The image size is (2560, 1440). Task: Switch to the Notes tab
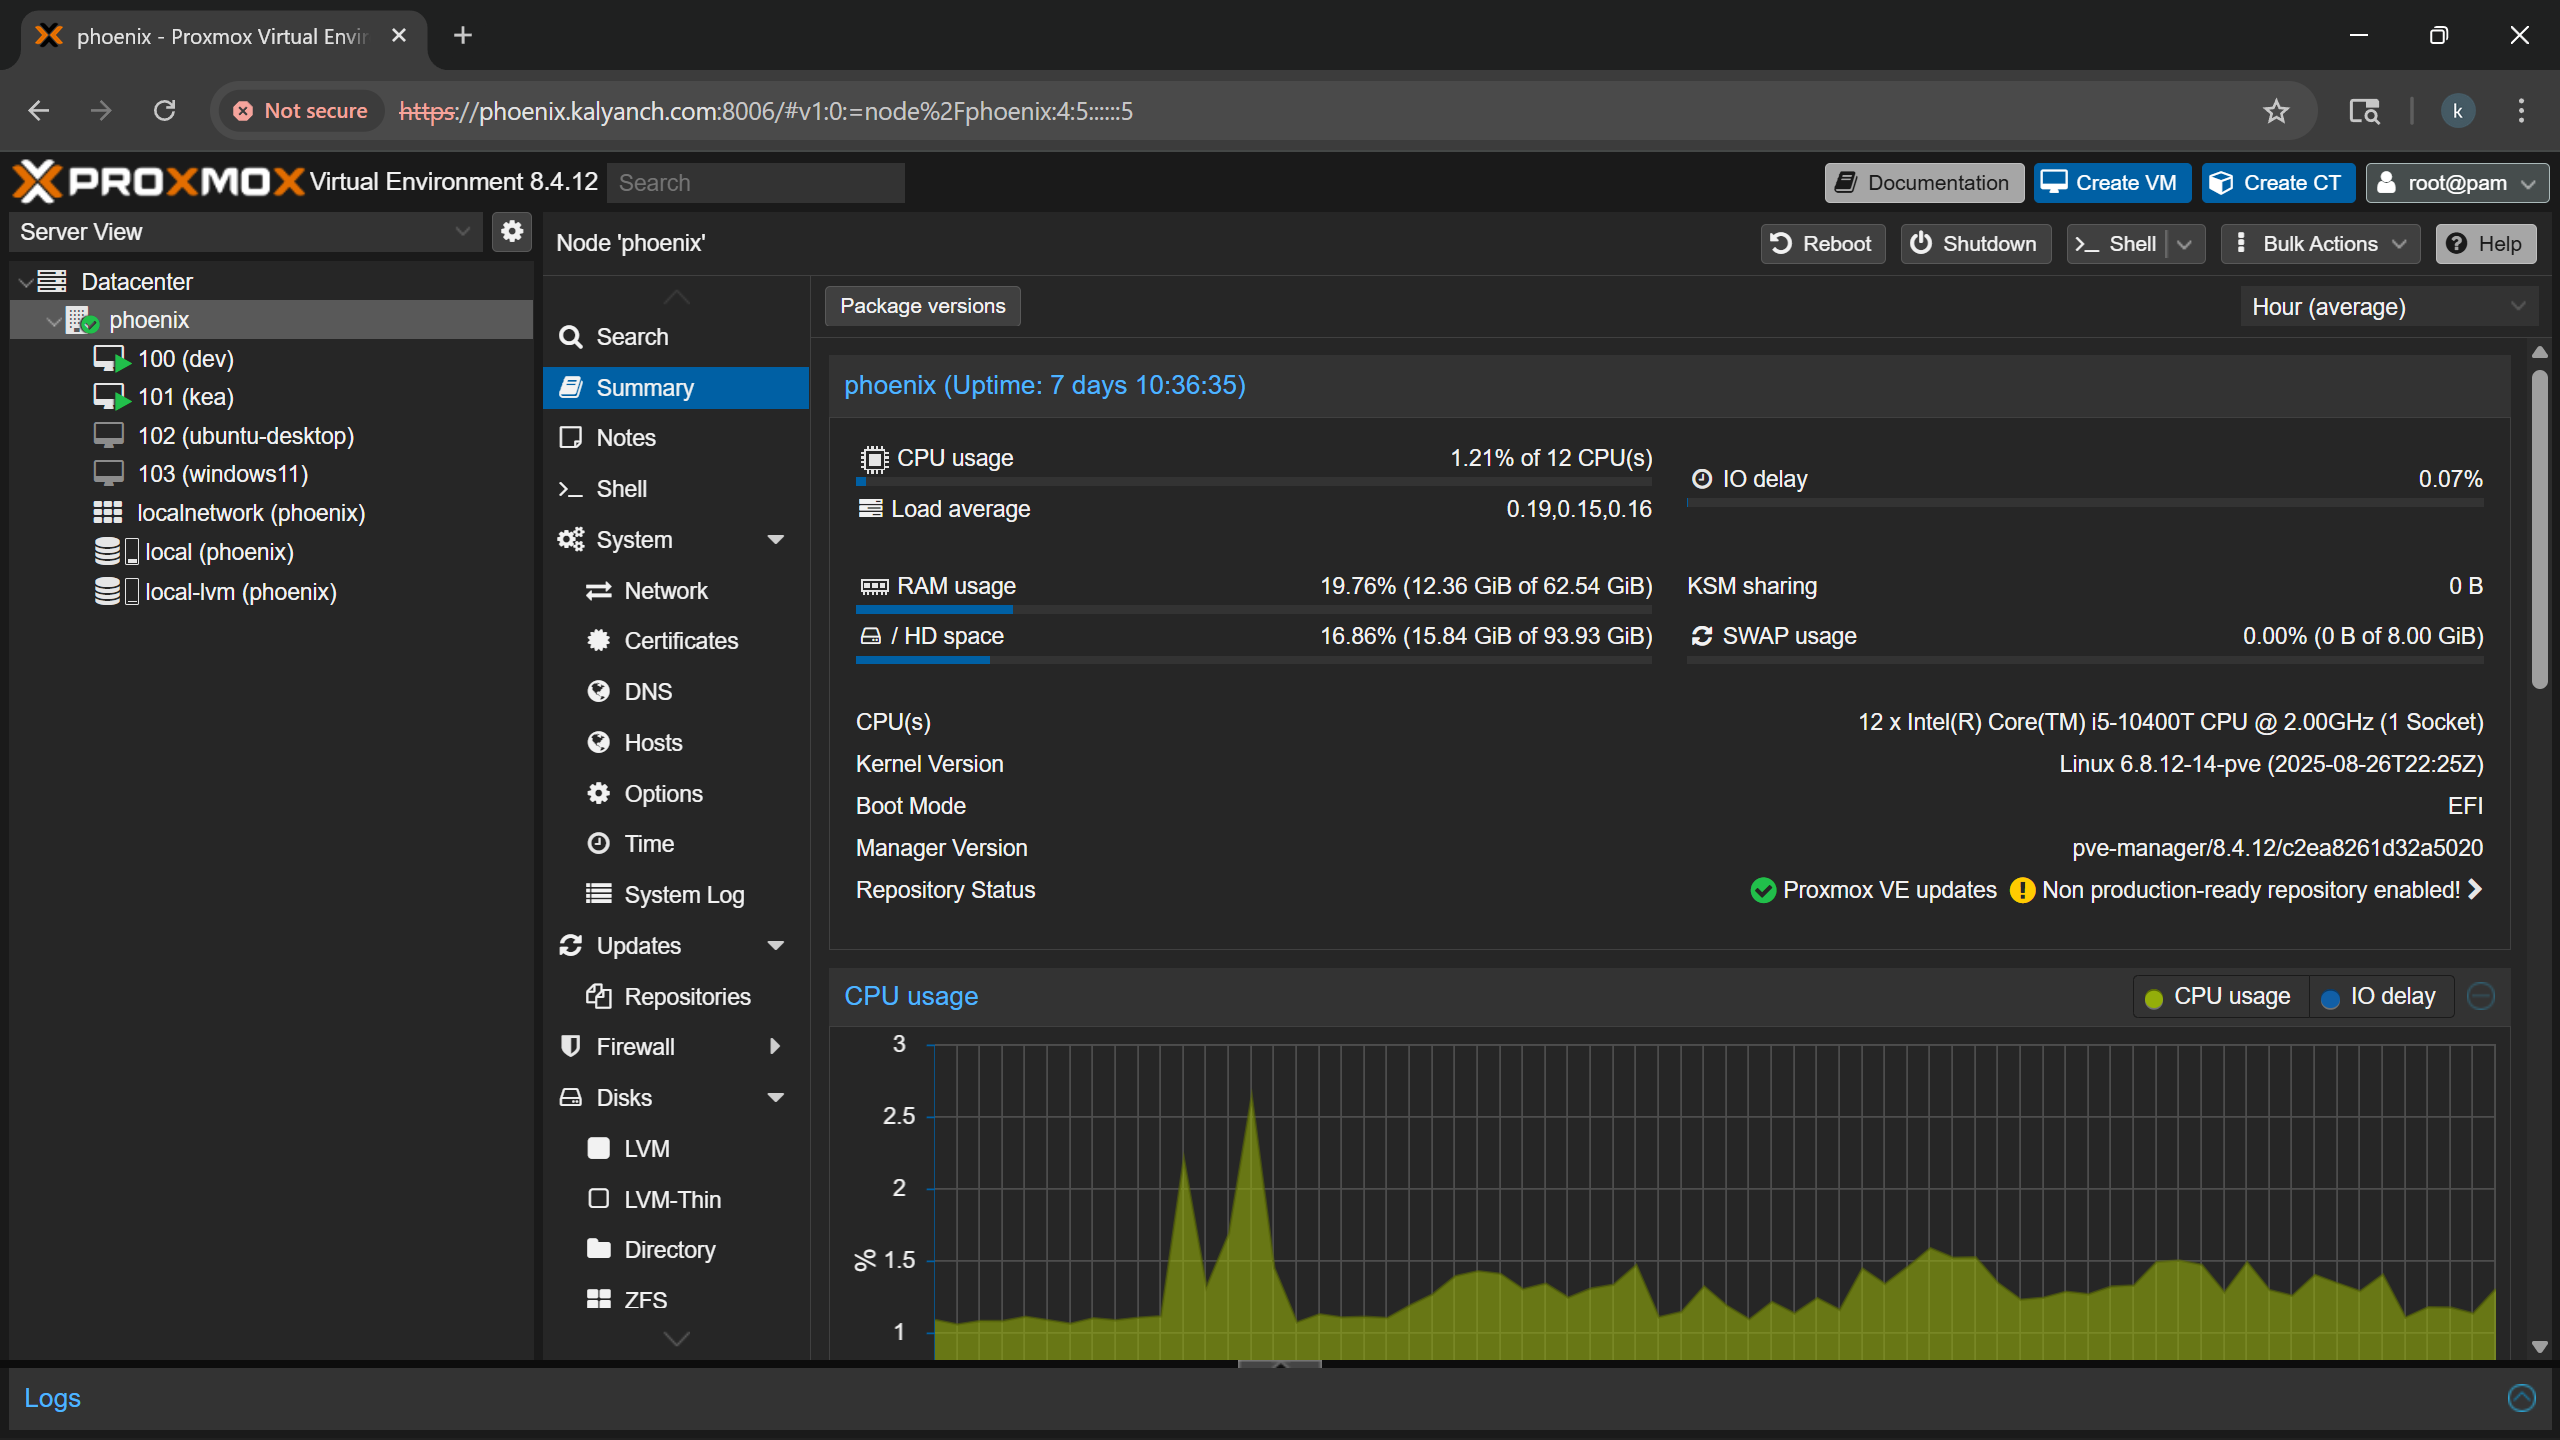(623, 437)
